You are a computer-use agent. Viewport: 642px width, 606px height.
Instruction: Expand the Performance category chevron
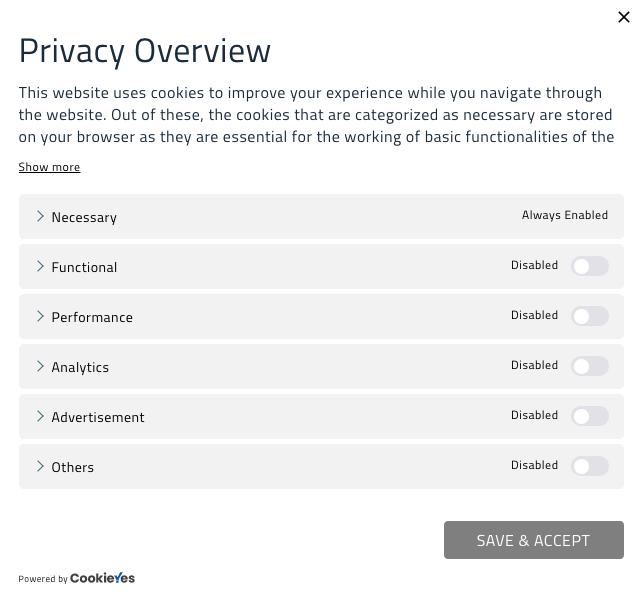tap(40, 316)
